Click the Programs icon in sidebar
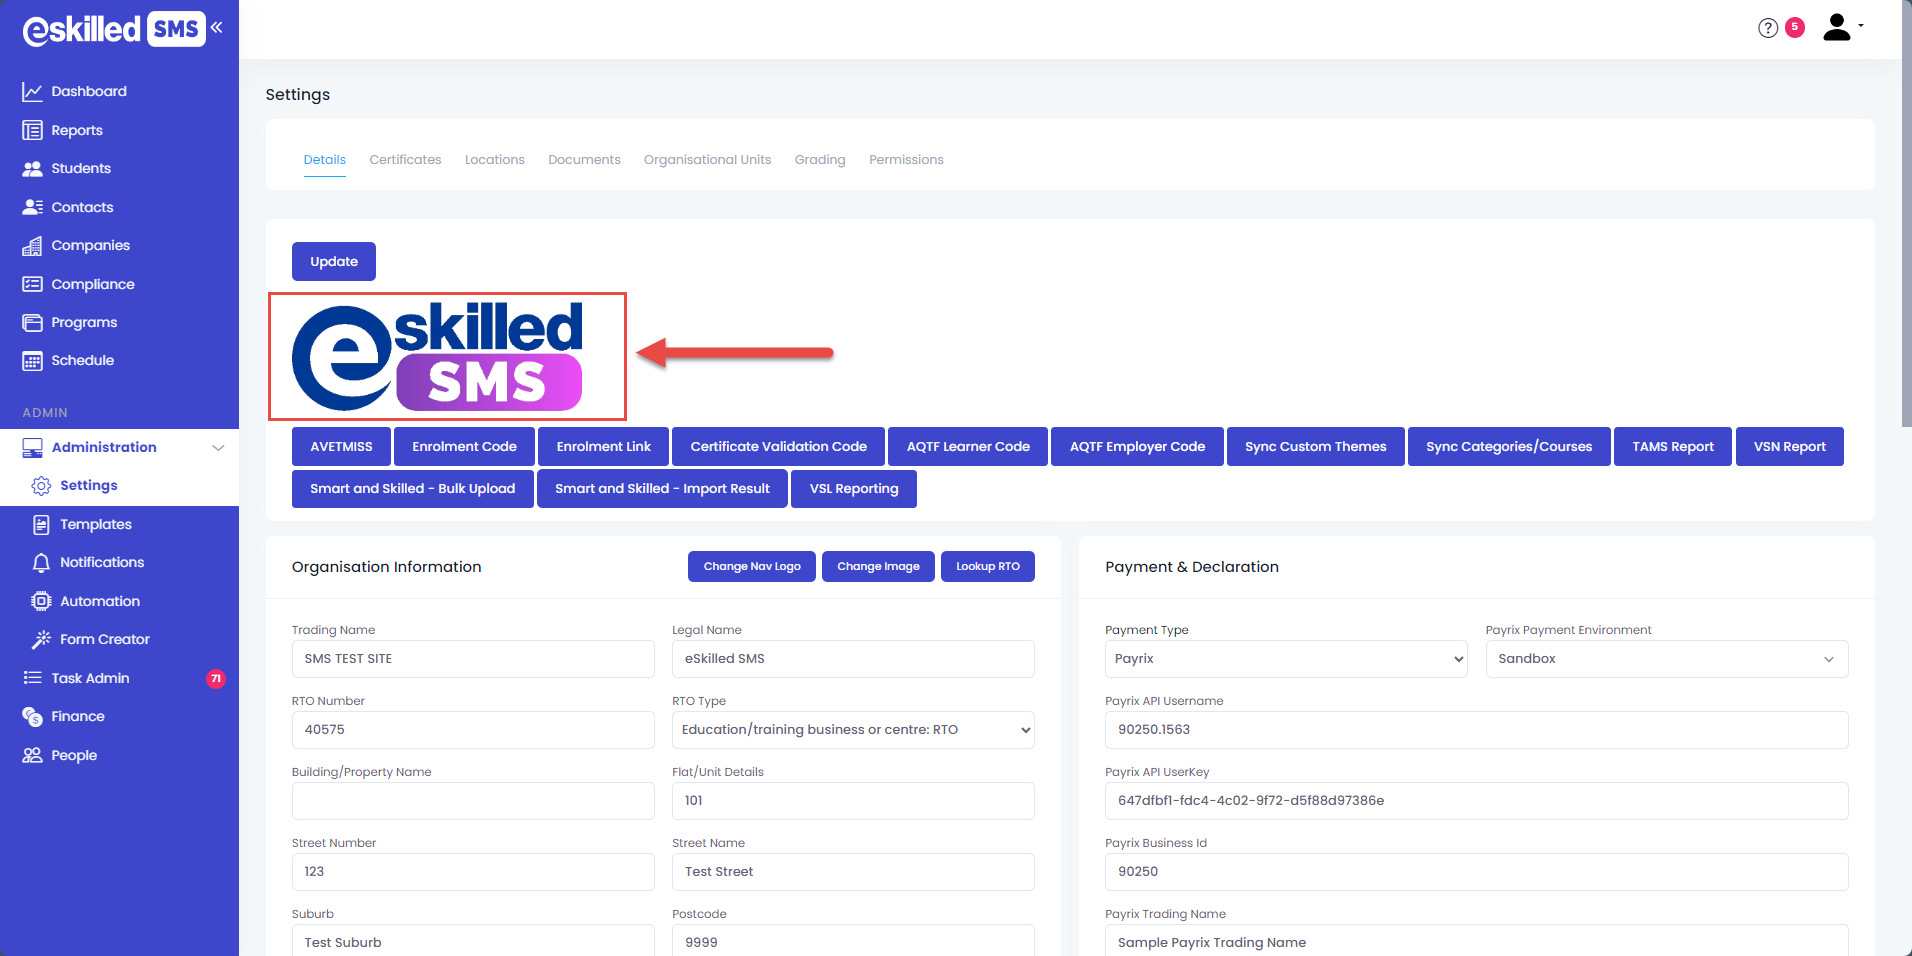The width and height of the screenshot is (1912, 956). (32, 323)
